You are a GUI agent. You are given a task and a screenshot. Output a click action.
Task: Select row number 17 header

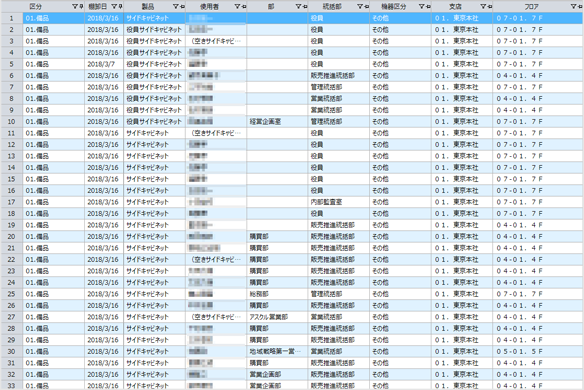12,202
